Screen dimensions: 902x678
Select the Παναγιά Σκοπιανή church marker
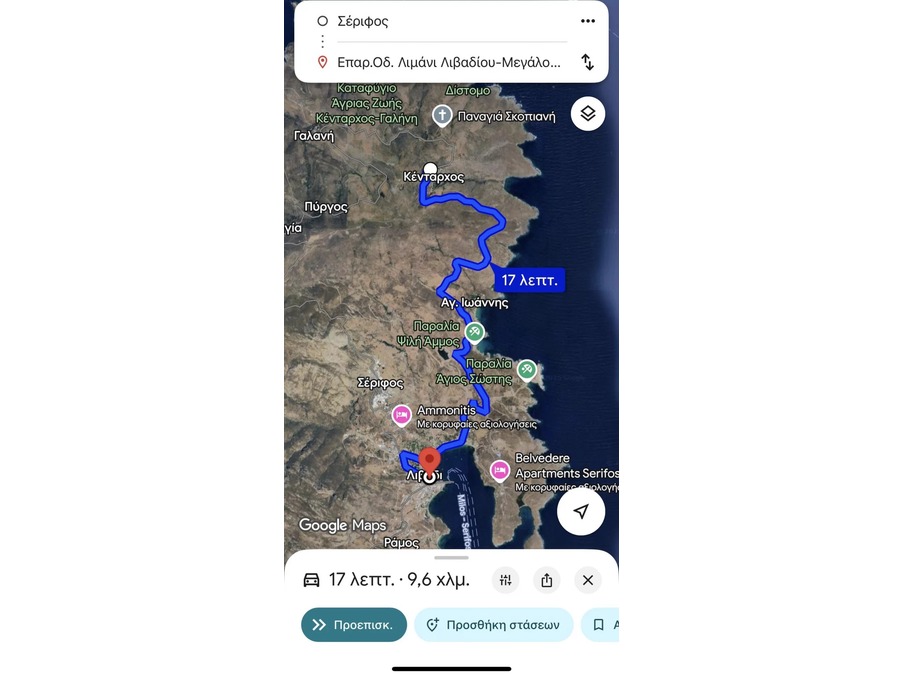point(442,116)
